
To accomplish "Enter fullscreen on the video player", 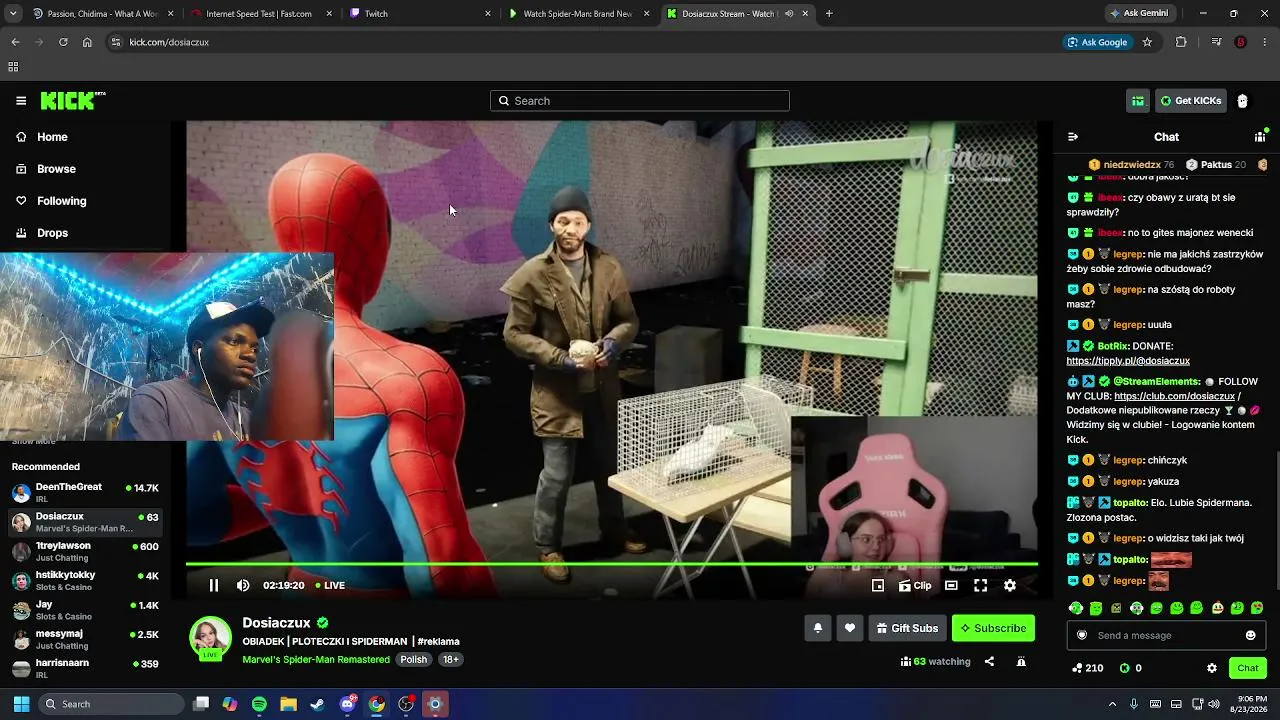I will pos(981,586).
